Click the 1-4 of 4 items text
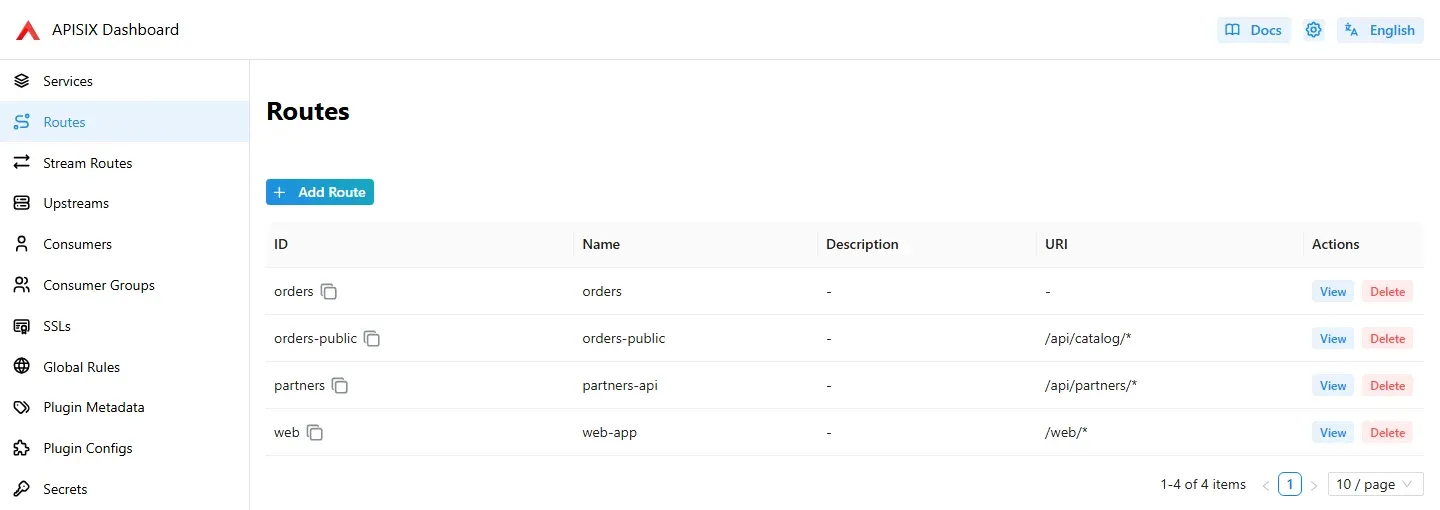Screen dimensions: 1440x510 pyautogui.click(x=1203, y=484)
